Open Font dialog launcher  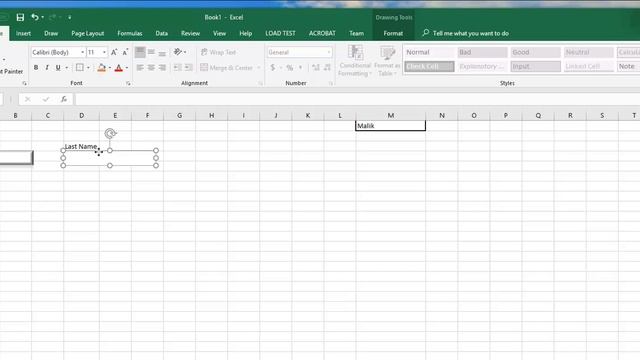pos(128,83)
